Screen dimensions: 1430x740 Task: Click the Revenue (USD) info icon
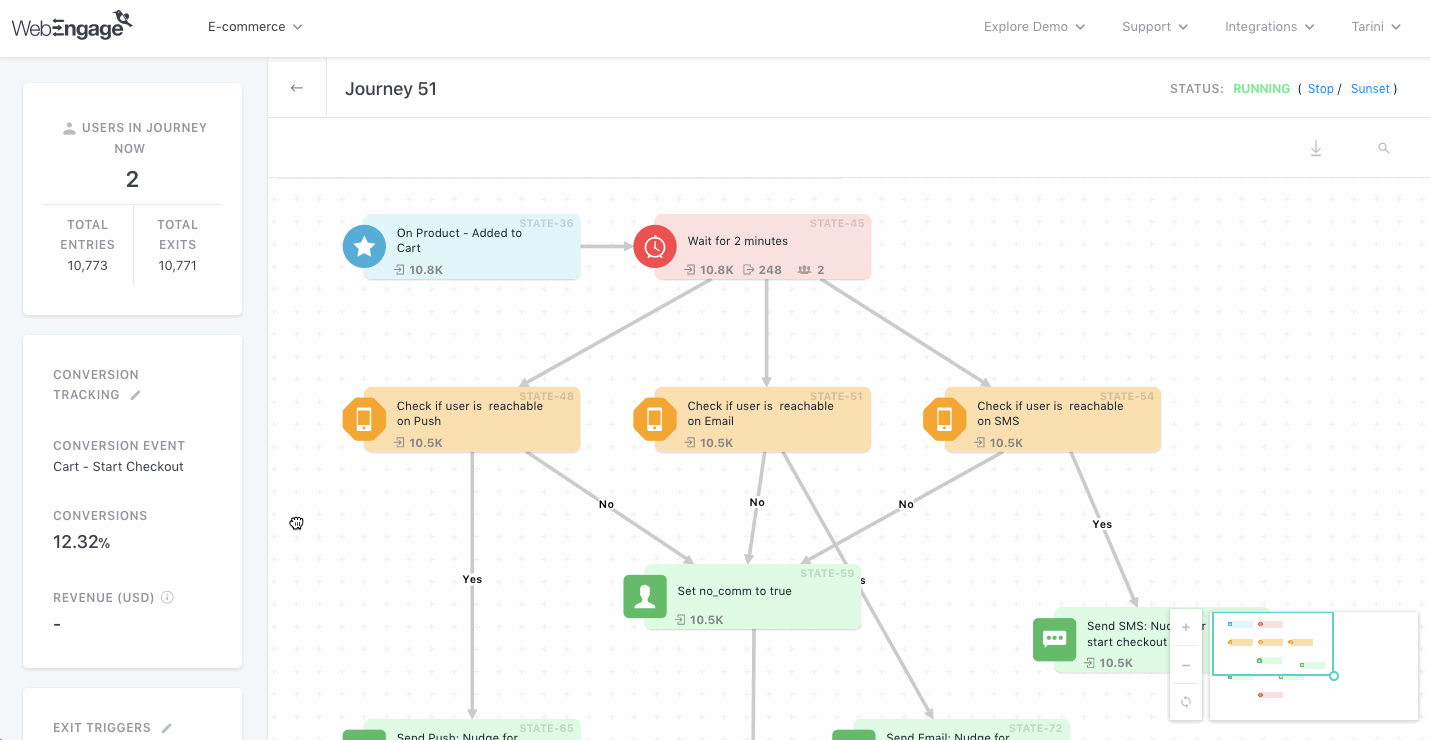[167, 598]
